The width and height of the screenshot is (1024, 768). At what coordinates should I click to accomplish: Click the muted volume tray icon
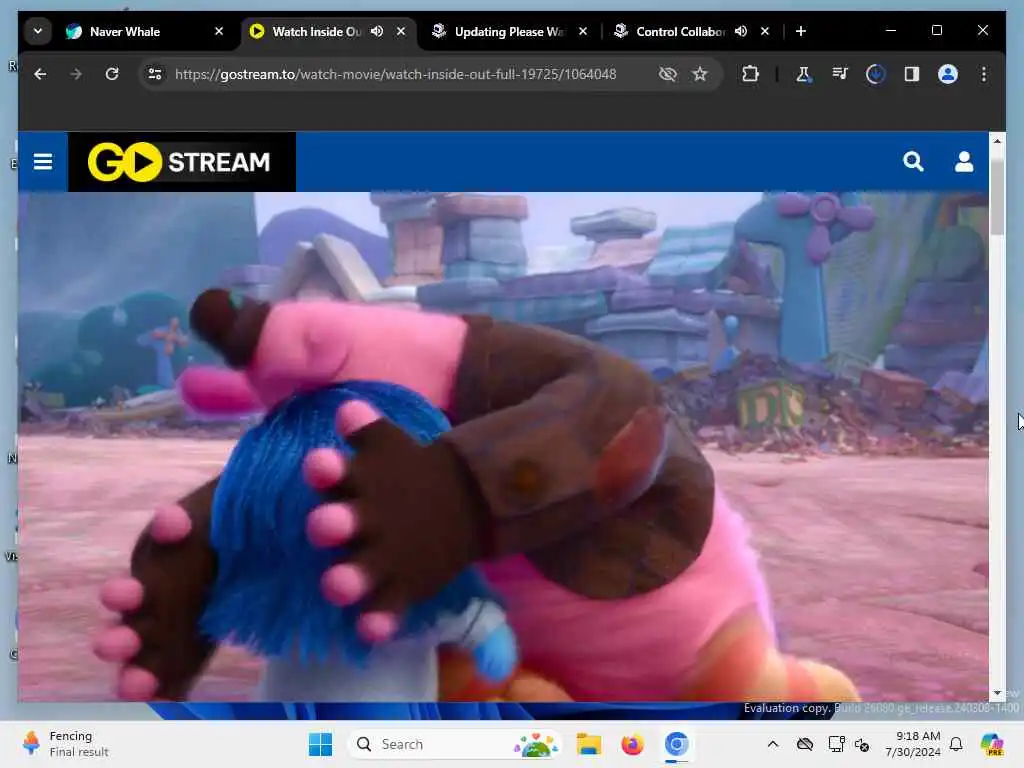pyautogui.click(x=862, y=744)
